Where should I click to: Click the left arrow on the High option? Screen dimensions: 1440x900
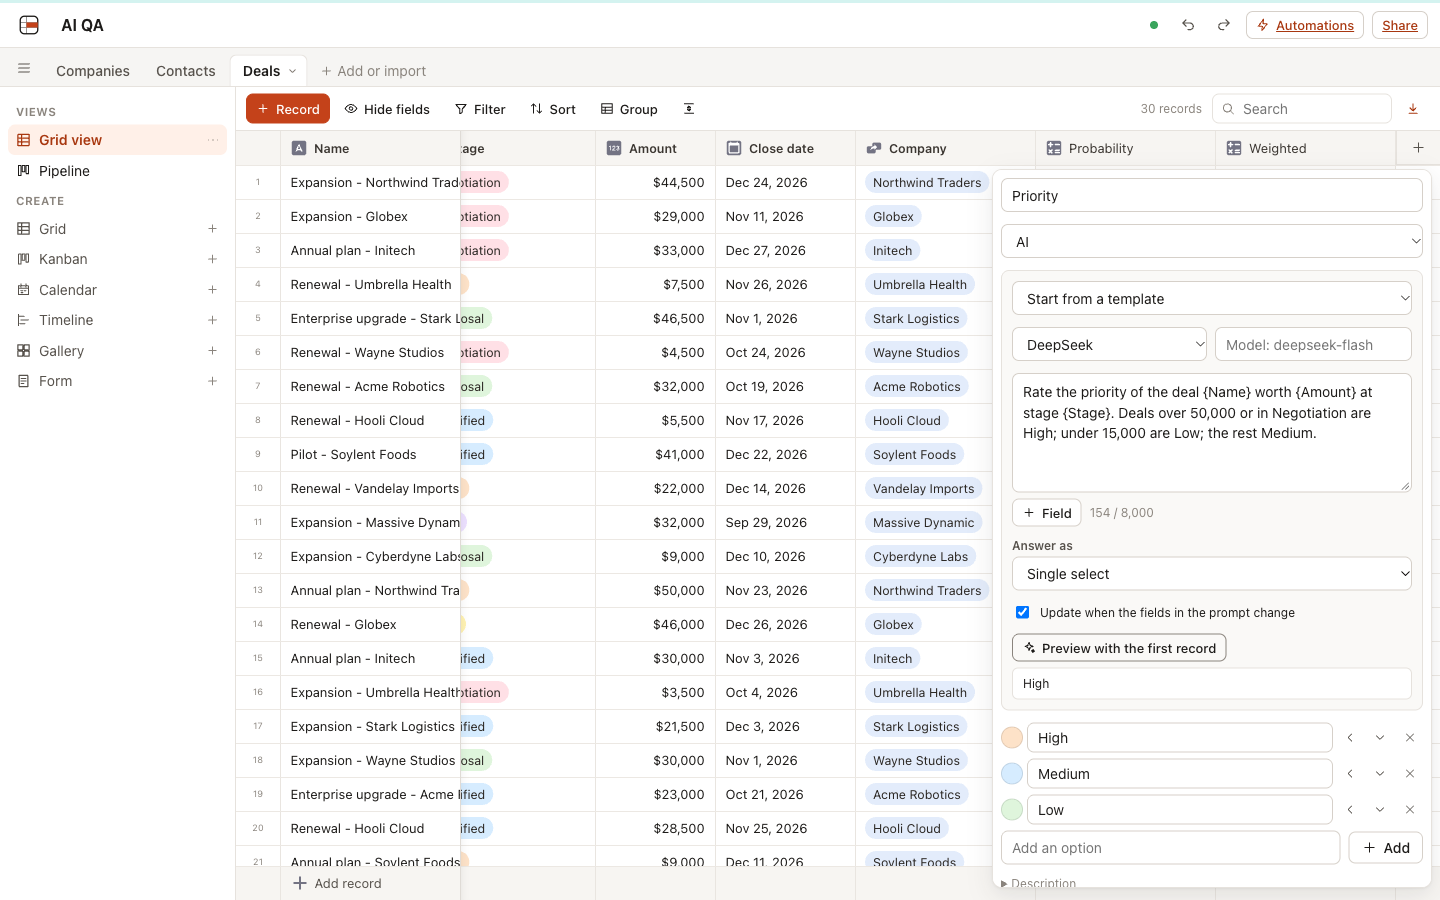(x=1350, y=738)
